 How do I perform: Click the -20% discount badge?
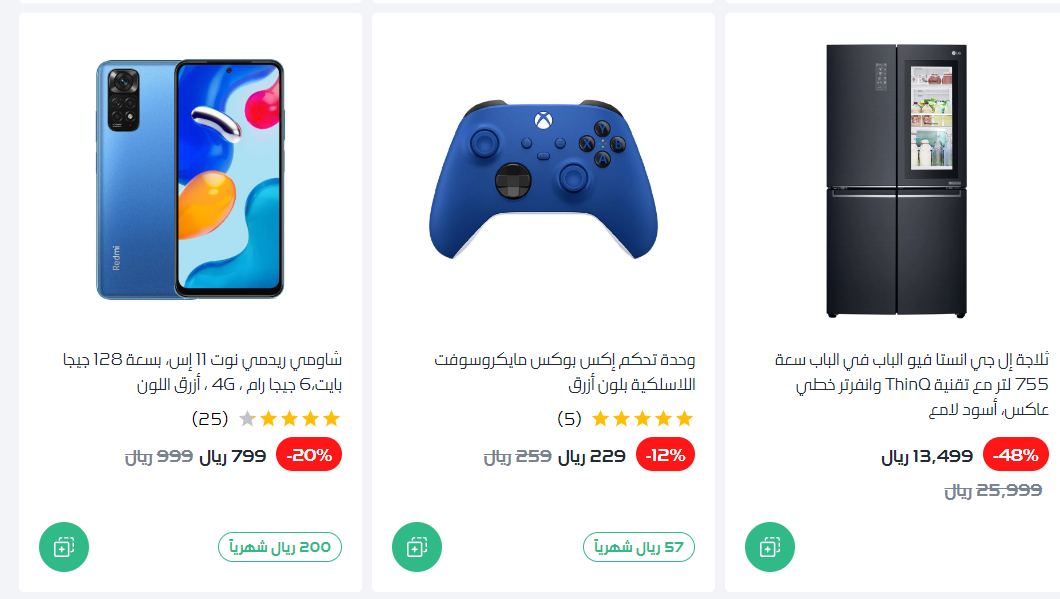(309, 455)
